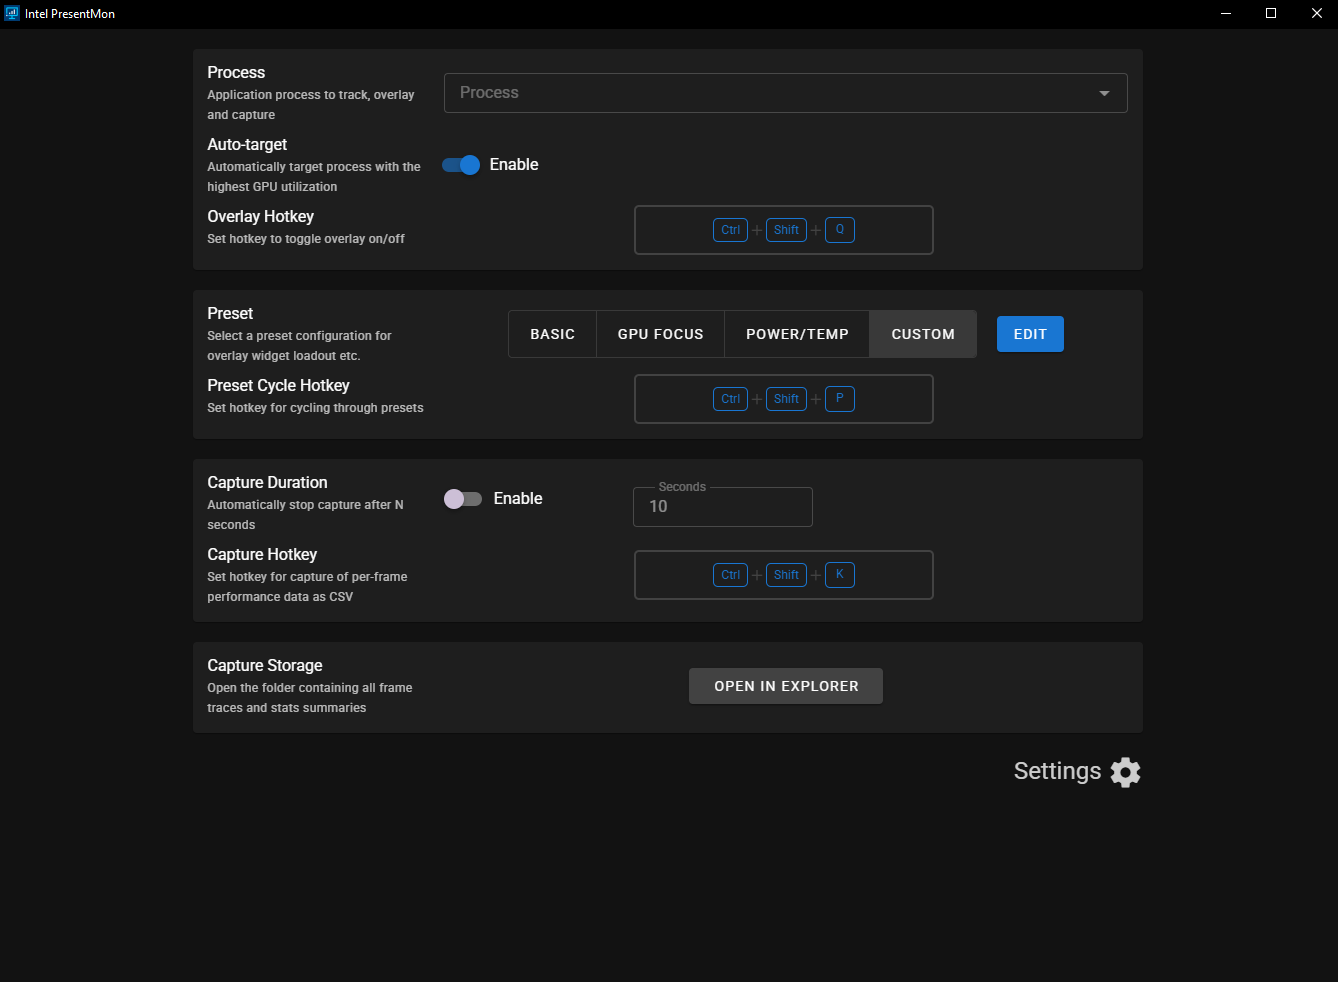Open the Settings gear icon
1338x982 pixels.
[x=1125, y=772]
